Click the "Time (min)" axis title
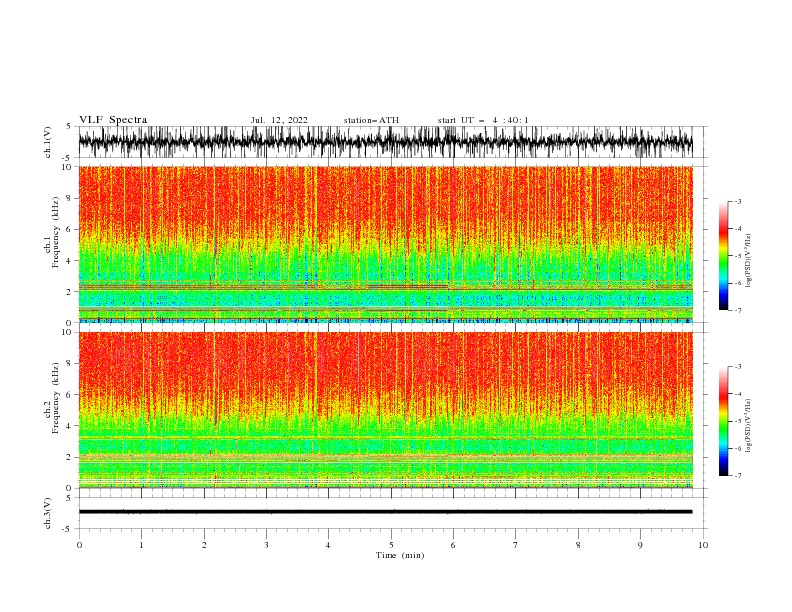This screenshot has width=792, height=612. pyautogui.click(x=400, y=555)
